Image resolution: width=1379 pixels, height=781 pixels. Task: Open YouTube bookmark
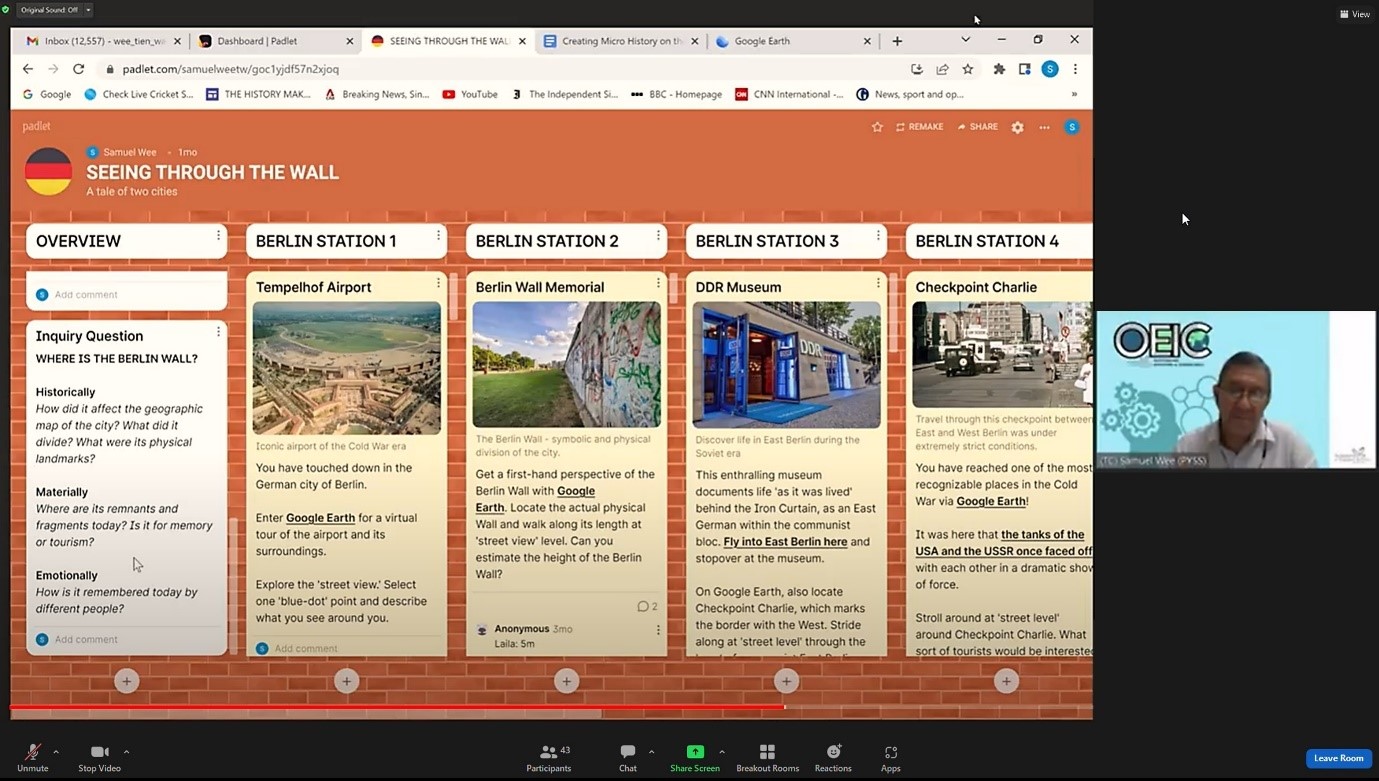pos(470,94)
